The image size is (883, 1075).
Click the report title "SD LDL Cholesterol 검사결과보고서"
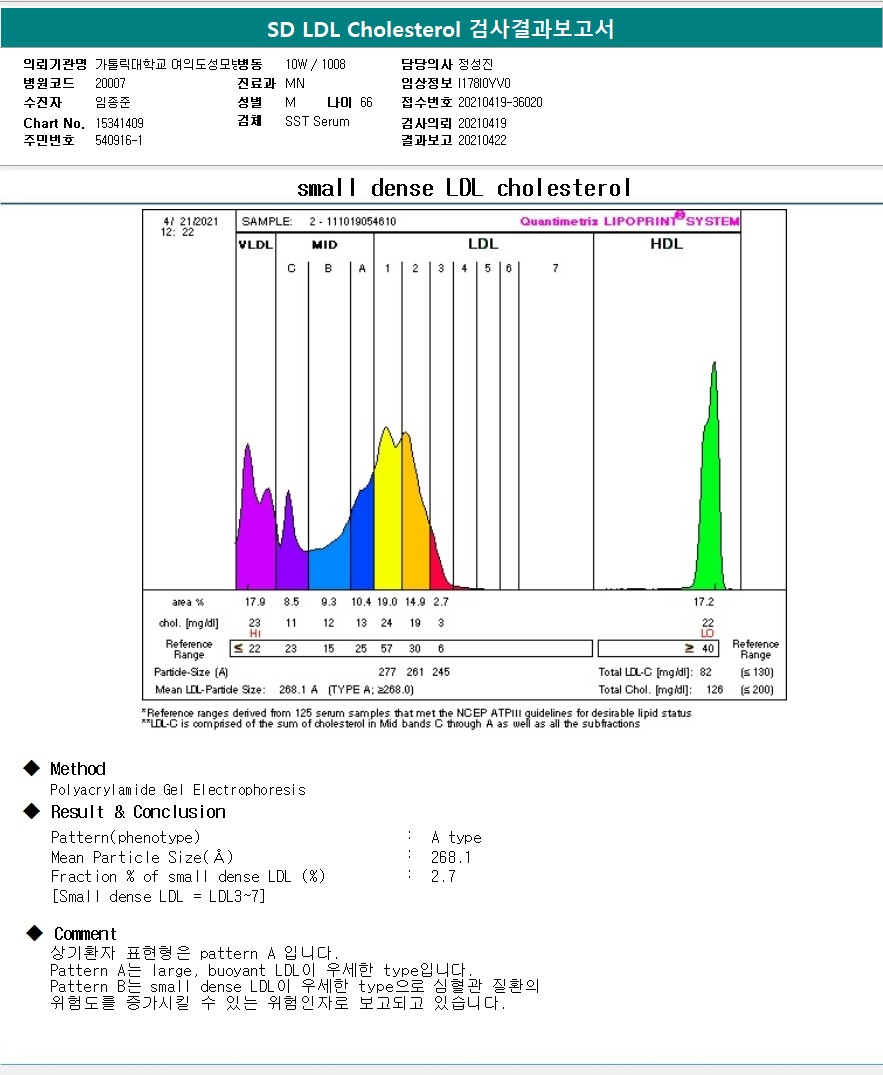tap(441, 29)
